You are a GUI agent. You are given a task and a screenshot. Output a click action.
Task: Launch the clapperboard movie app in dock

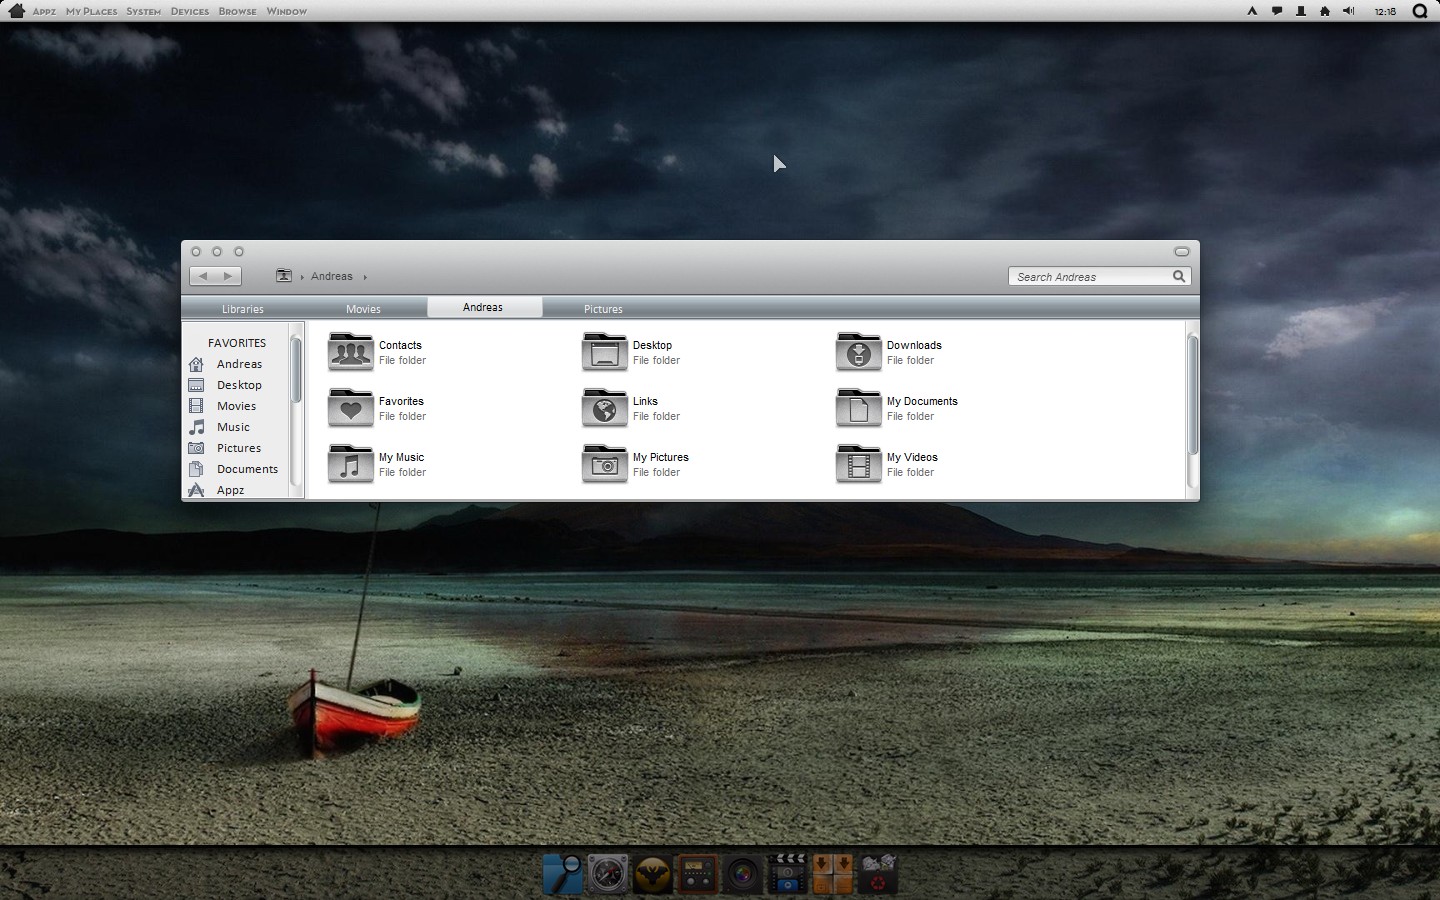click(x=788, y=873)
